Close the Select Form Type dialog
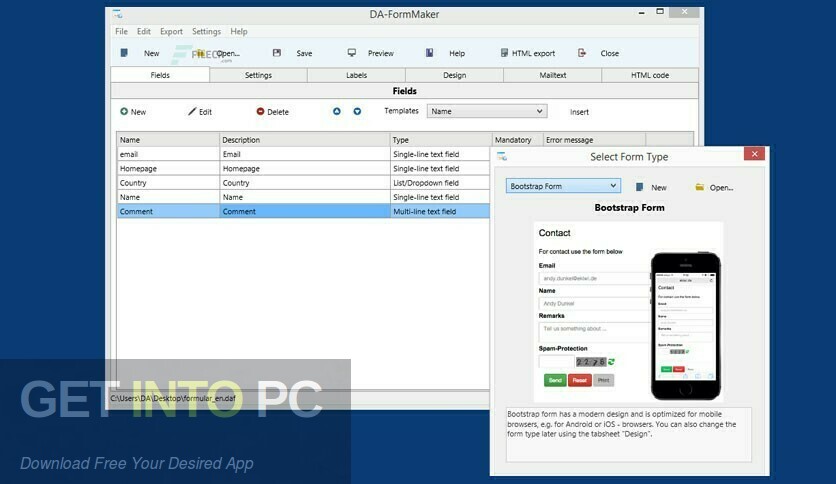The width and height of the screenshot is (836, 484). click(754, 154)
